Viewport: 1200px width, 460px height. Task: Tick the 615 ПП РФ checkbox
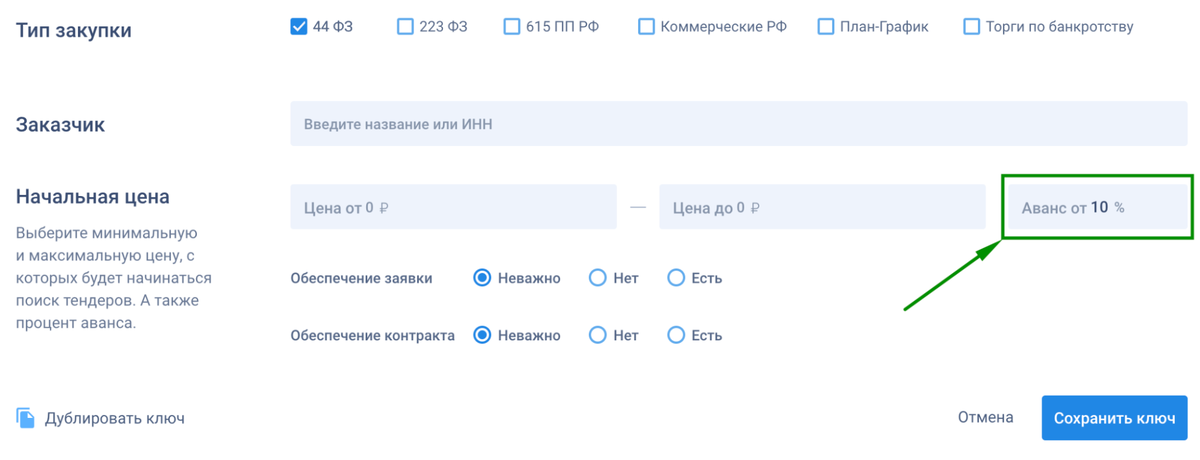[x=512, y=26]
